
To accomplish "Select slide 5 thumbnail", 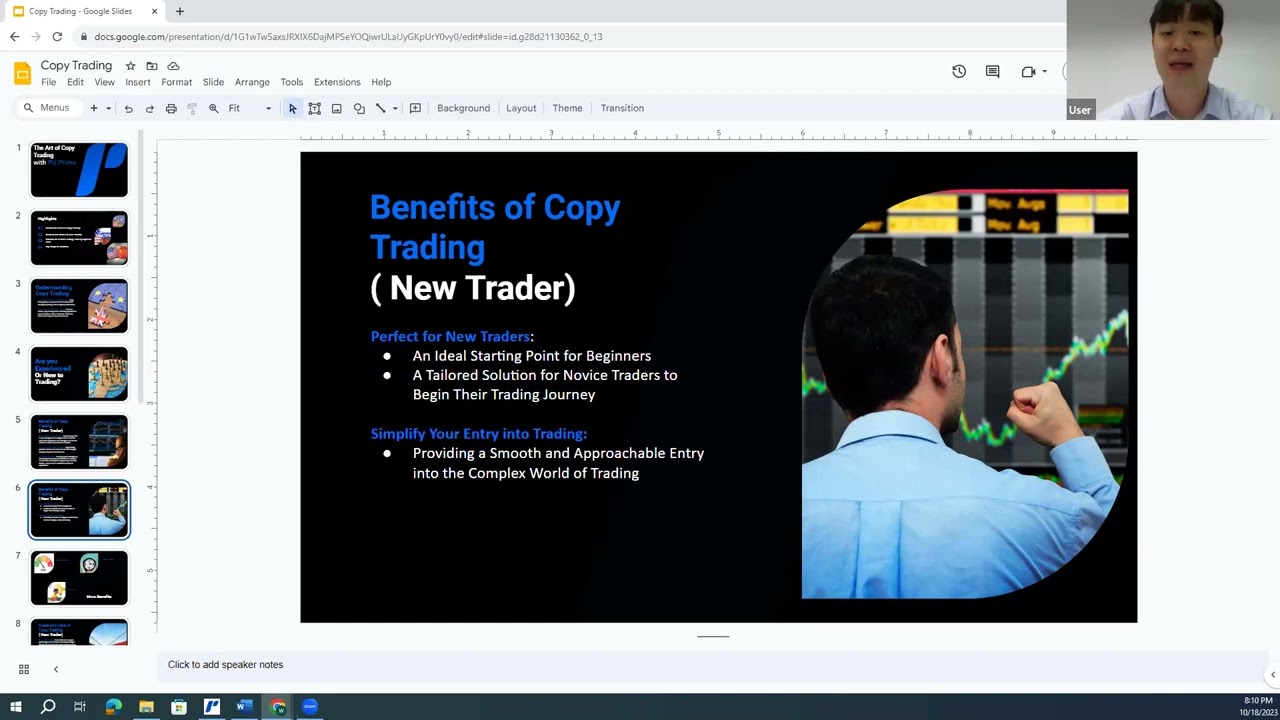I will (79, 442).
